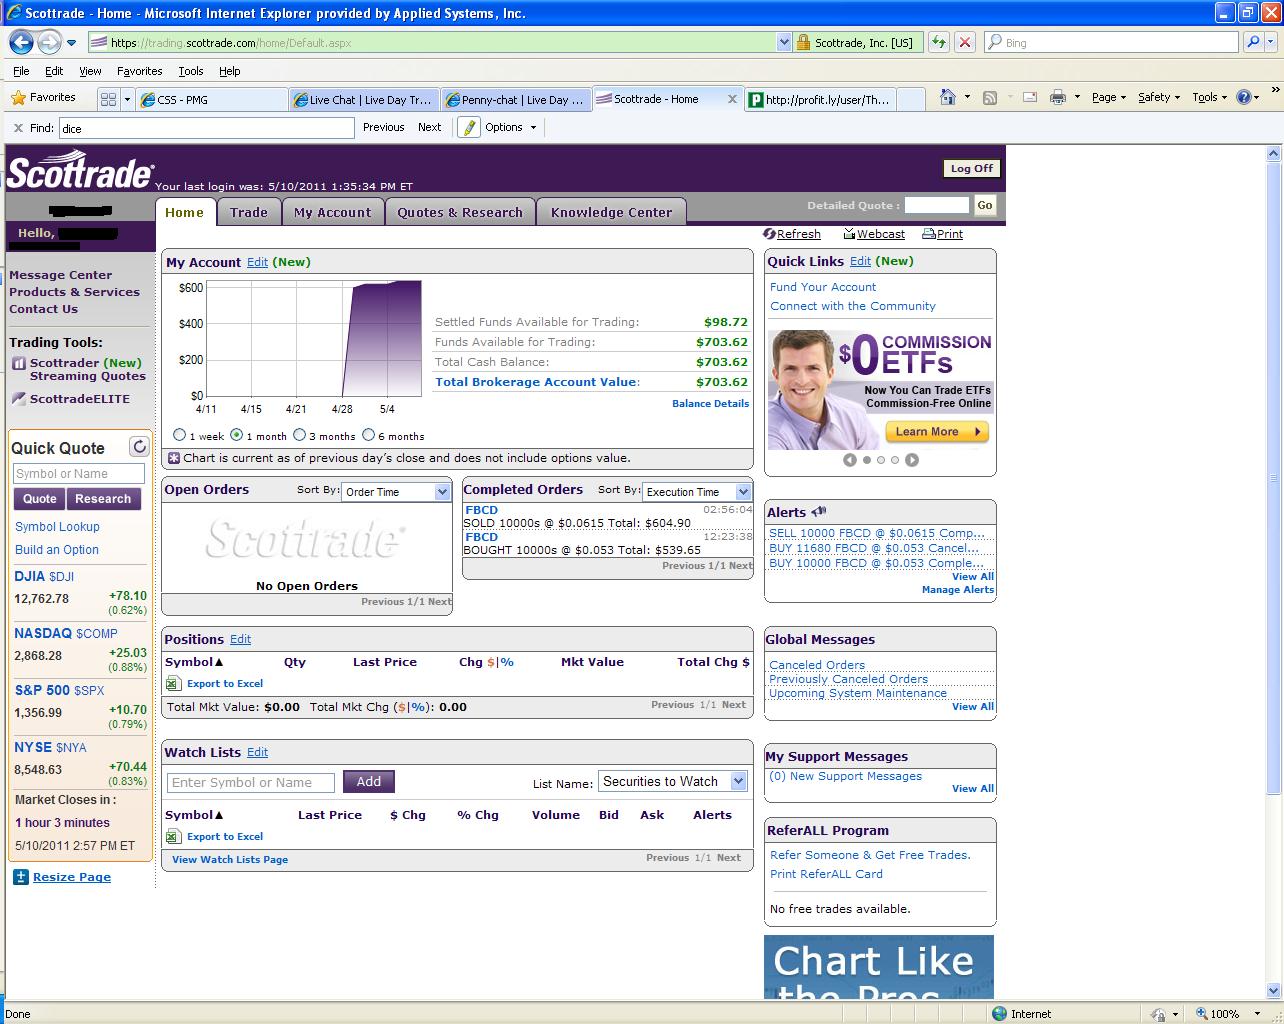Expand Completed Orders sort-by dropdown
Screen dimensions: 1284x1024
[743, 492]
